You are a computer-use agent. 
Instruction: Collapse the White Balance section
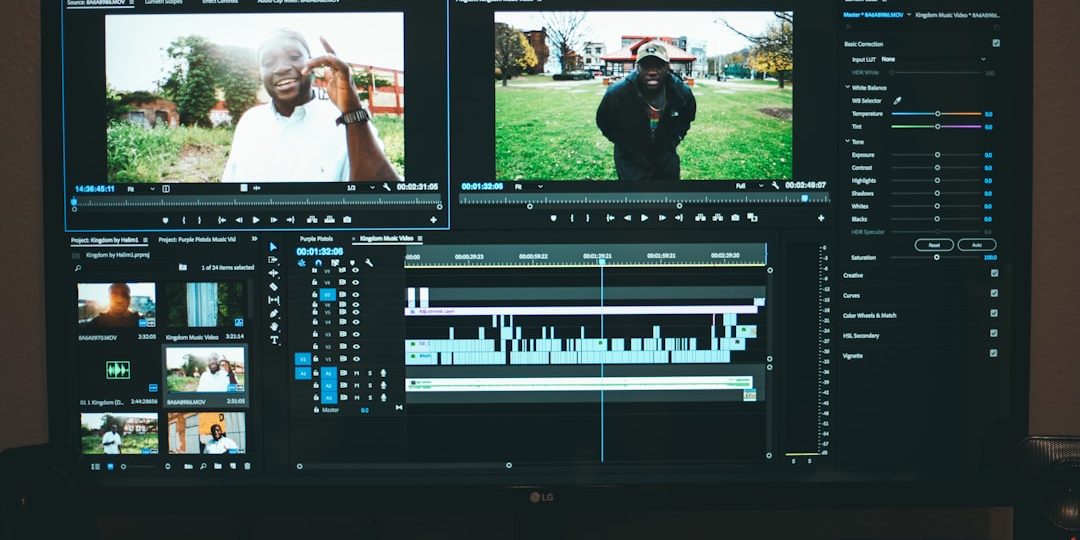[848, 88]
